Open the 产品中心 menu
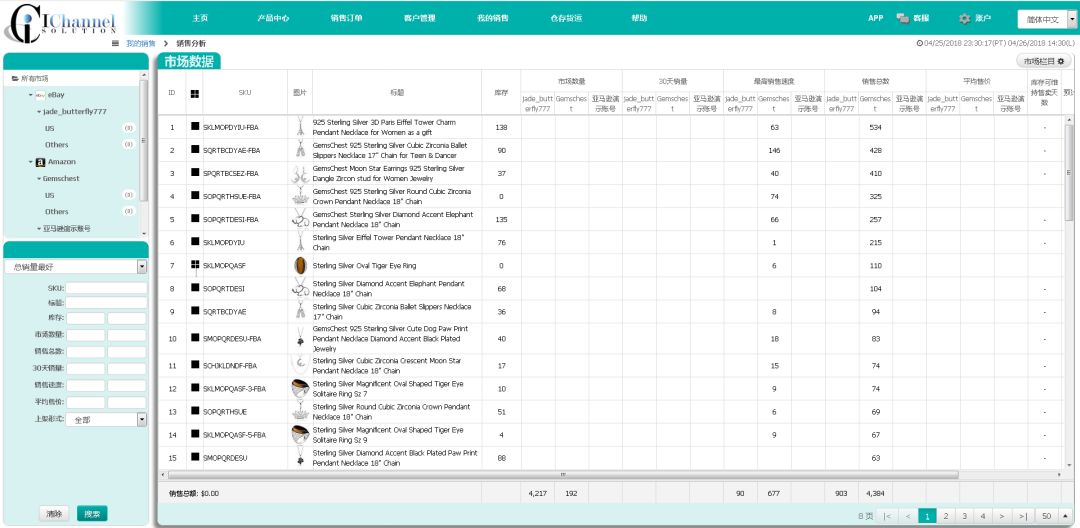 pos(273,19)
